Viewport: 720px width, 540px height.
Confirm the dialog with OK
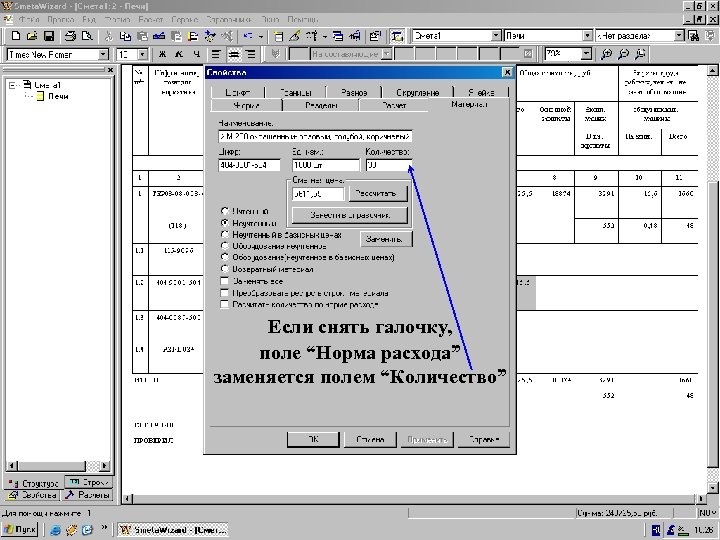tap(313, 439)
